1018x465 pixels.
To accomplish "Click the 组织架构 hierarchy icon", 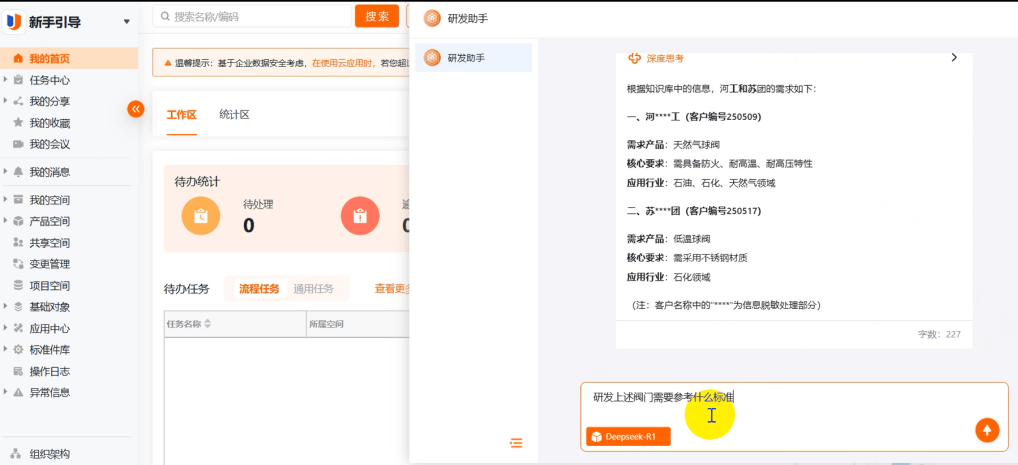I will pos(17,454).
